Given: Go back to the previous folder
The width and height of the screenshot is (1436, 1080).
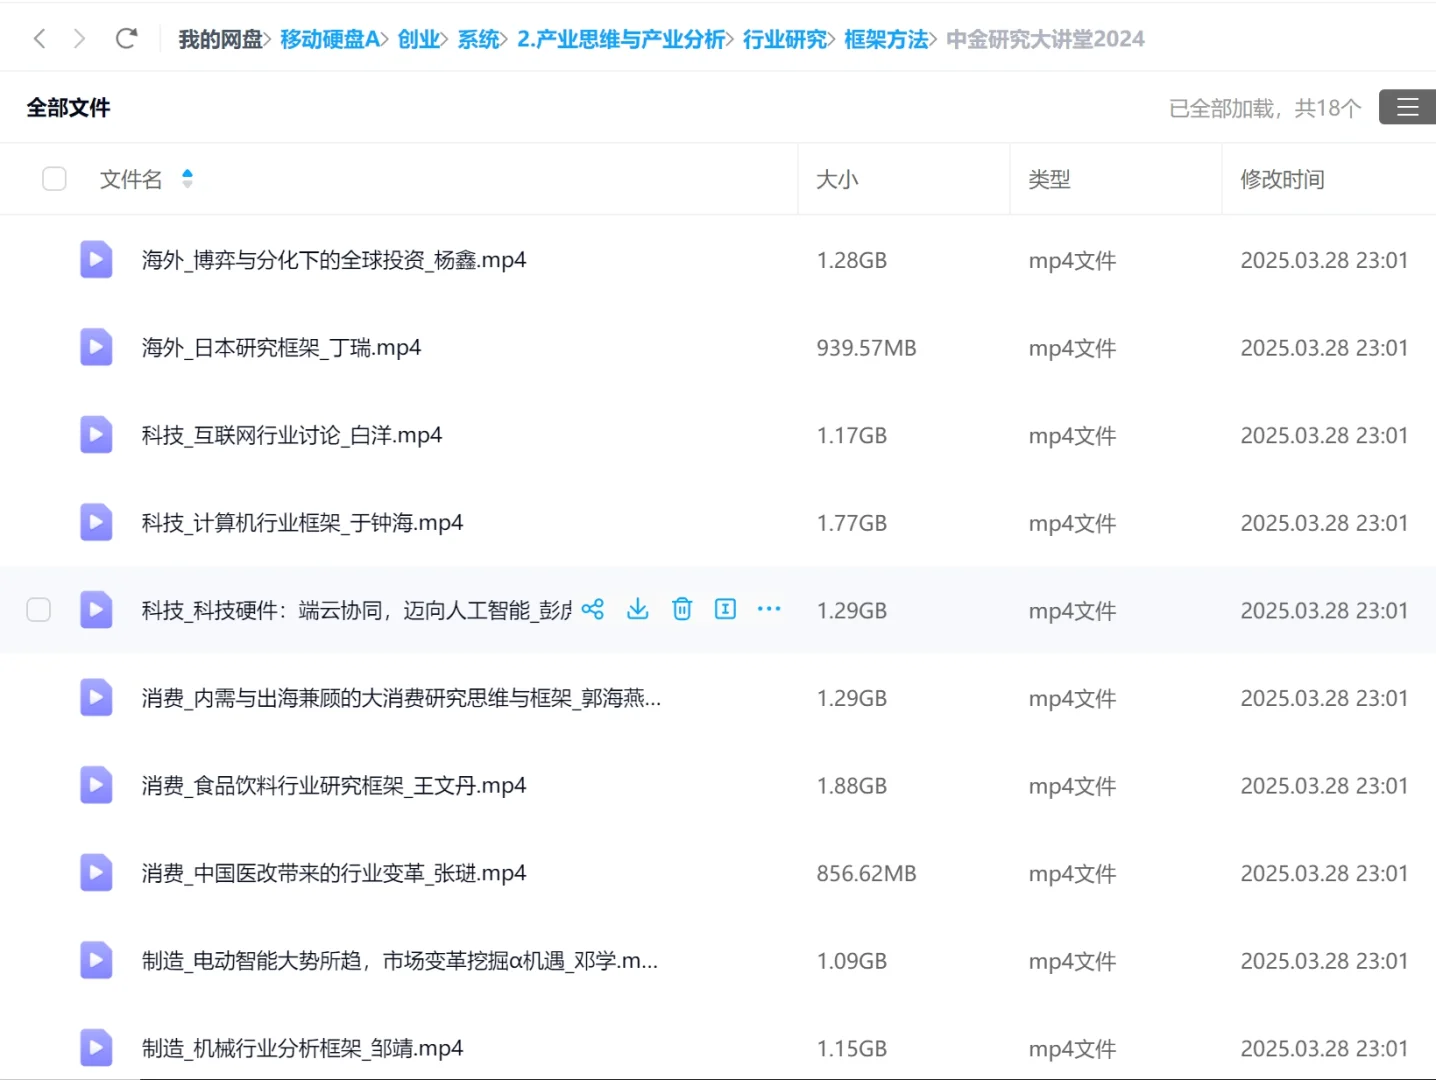Looking at the screenshot, I should [x=40, y=39].
